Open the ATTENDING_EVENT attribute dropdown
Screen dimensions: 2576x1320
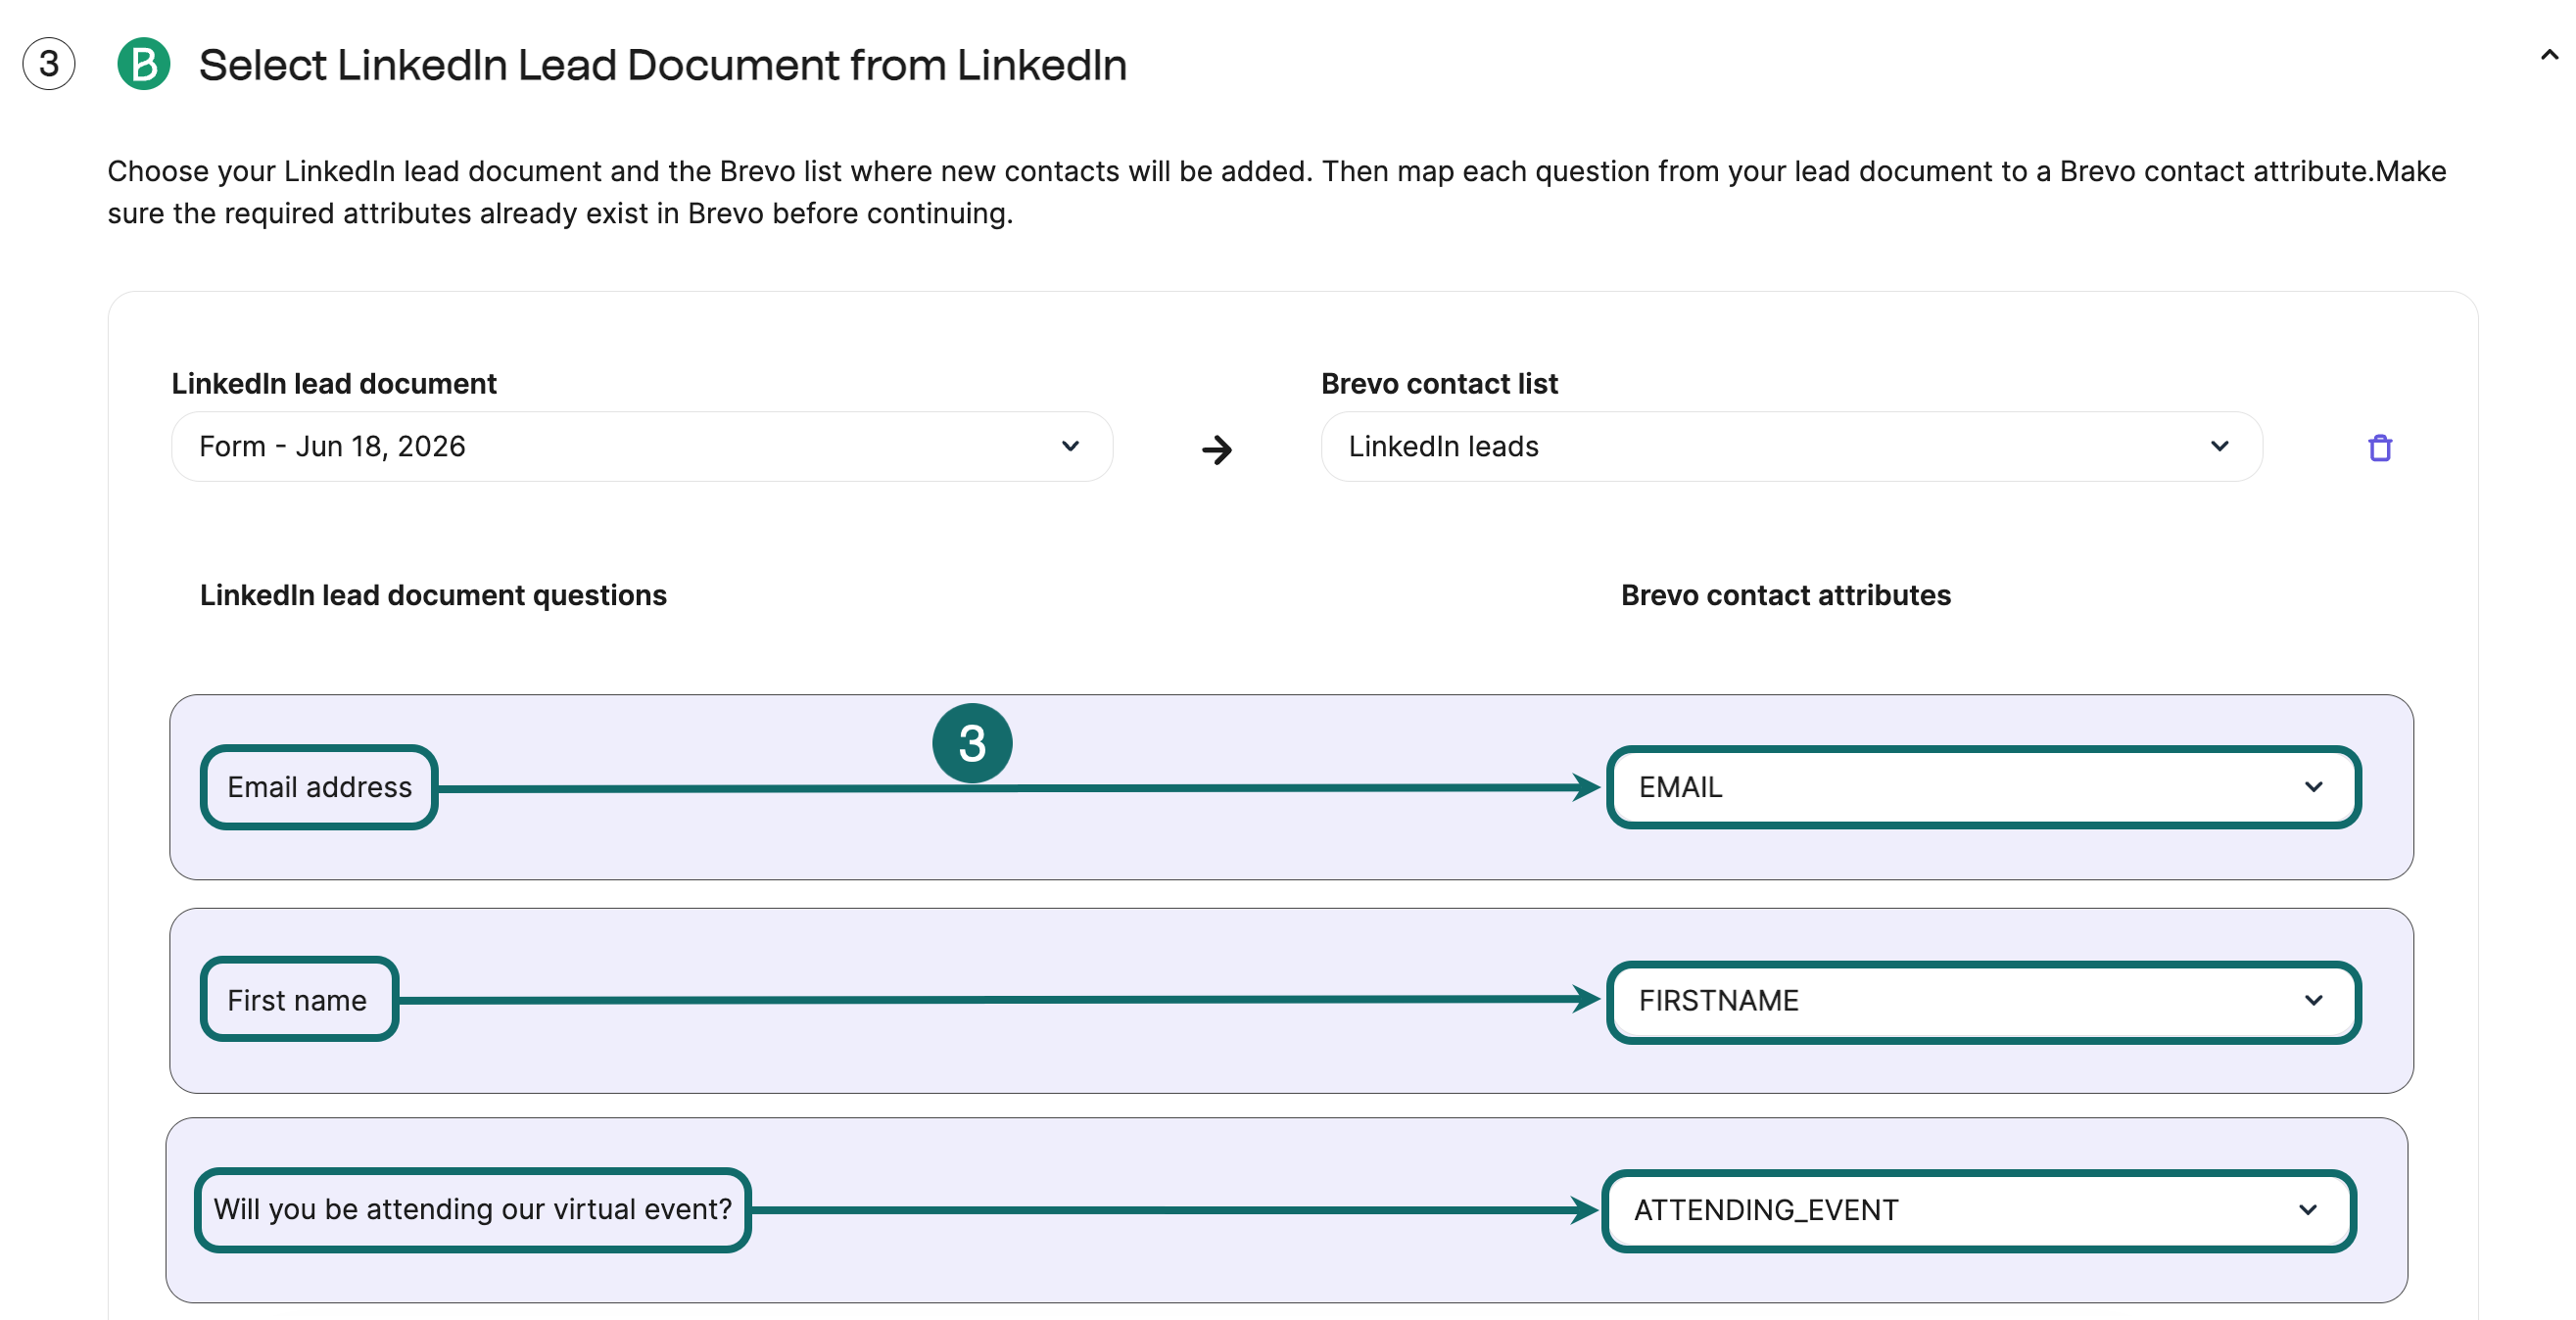(x=1979, y=1210)
